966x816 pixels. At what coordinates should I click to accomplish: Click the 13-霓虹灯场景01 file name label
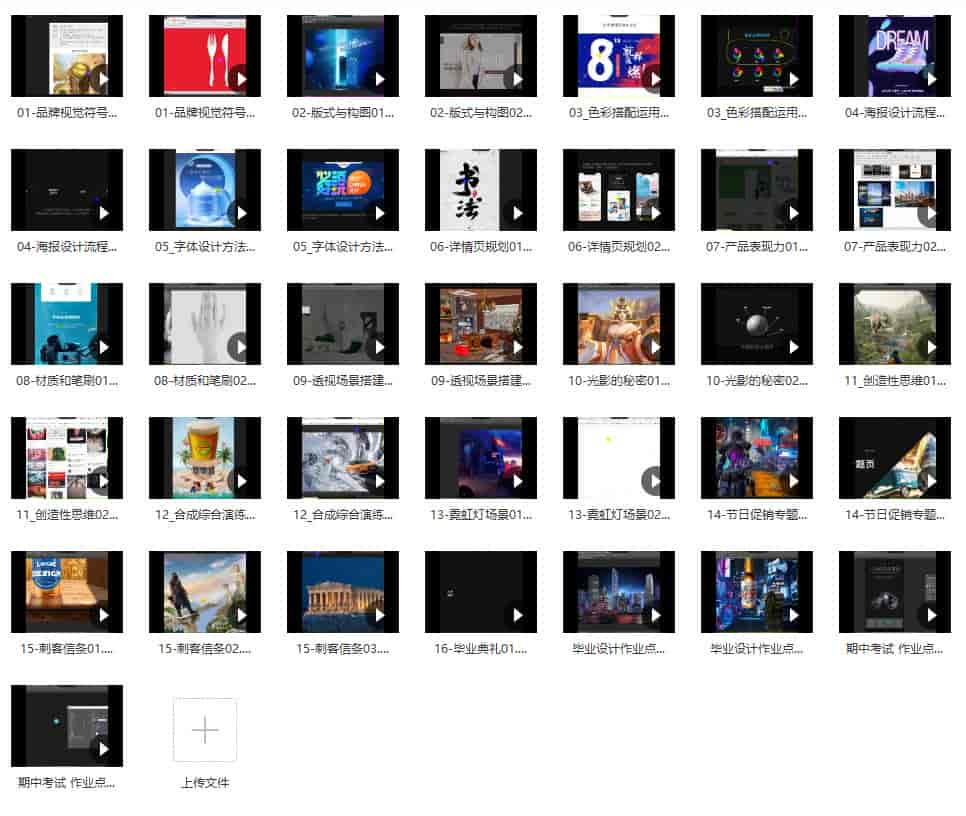481,515
